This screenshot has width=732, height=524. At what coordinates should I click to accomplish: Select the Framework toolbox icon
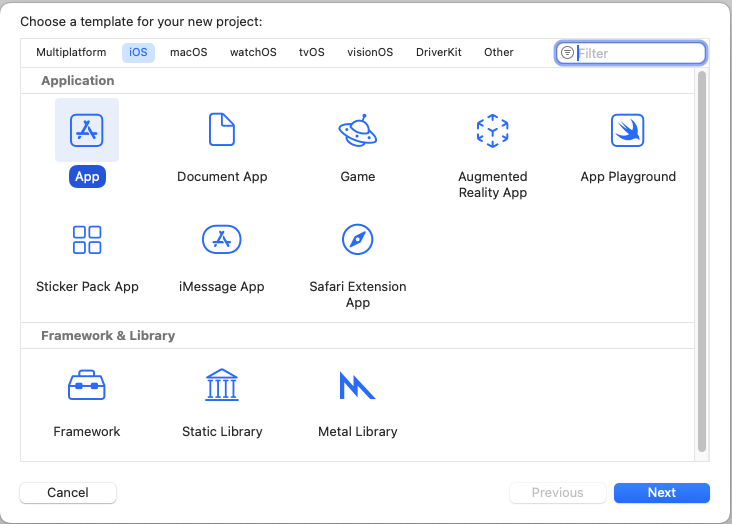pyautogui.click(x=87, y=385)
